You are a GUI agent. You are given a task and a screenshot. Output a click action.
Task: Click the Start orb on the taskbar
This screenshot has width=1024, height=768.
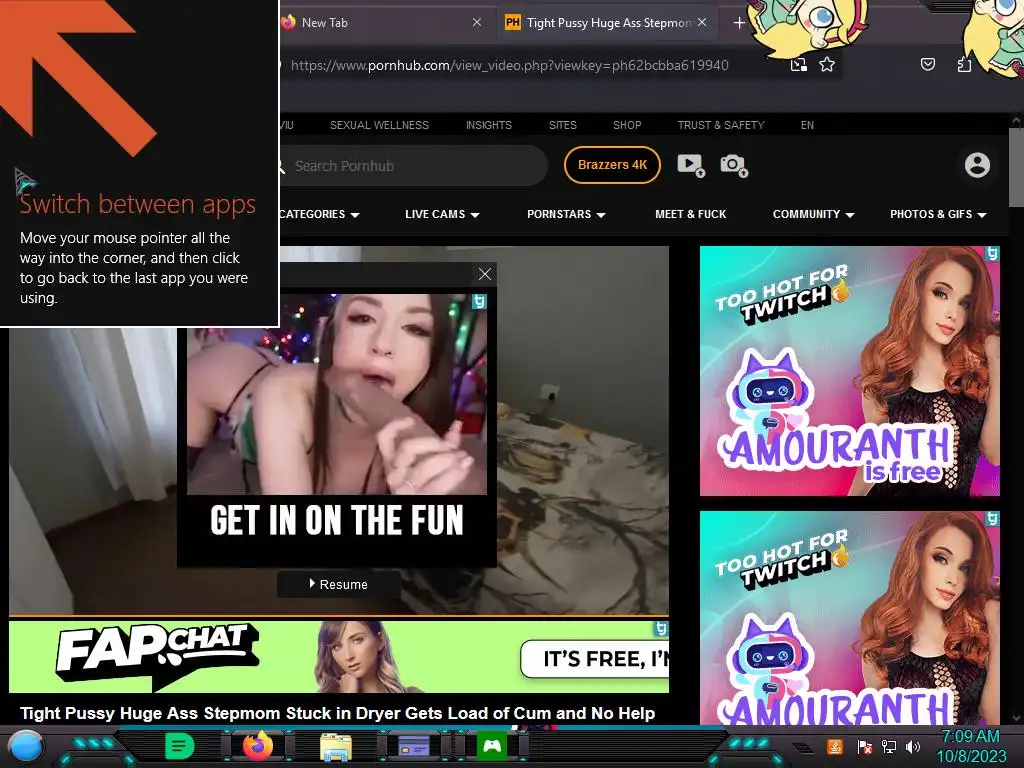pos(24,746)
